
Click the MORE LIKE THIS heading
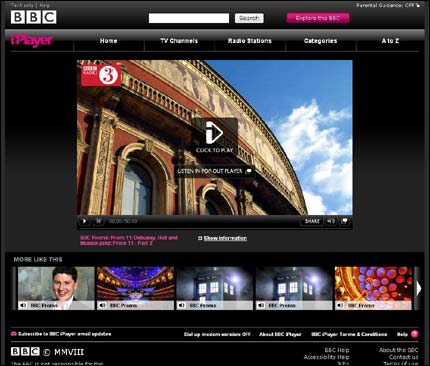[38, 259]
